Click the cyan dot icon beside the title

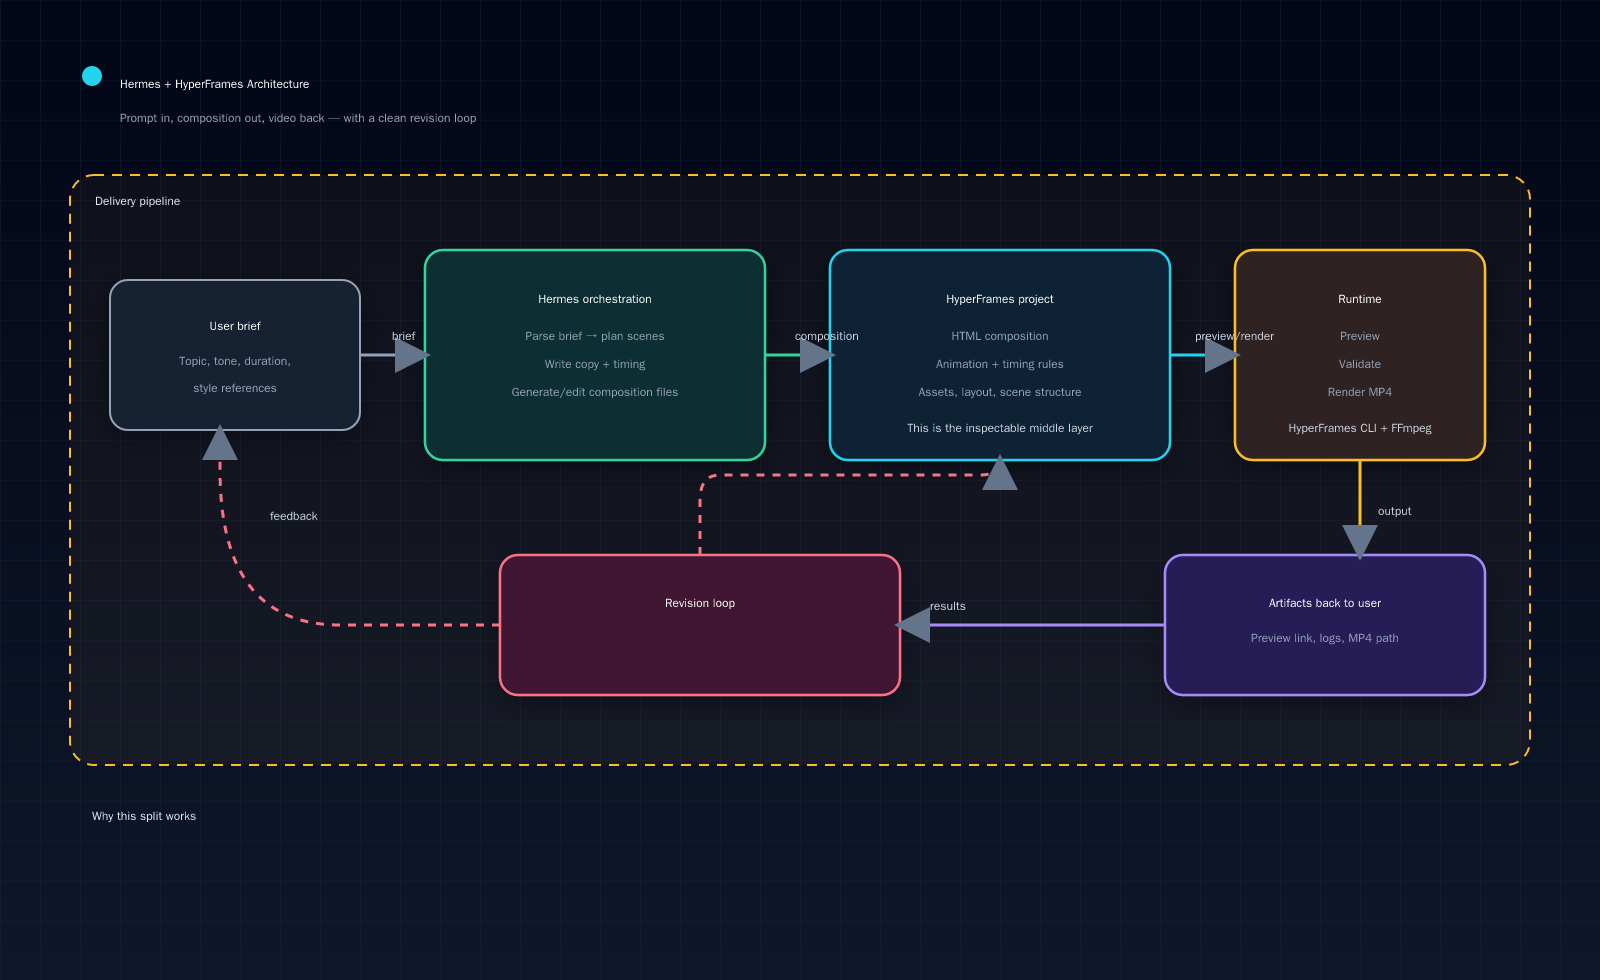tap(91, 76)
